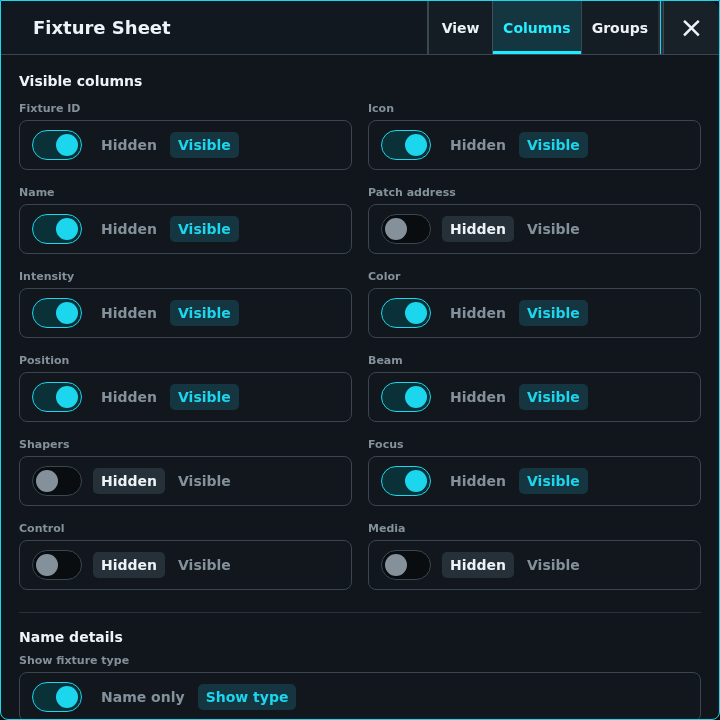Image resolution: width=720 pixels, height=720 pixels.
Task: Toggle the Focus column switch
Action: click(x=406, y=481)
